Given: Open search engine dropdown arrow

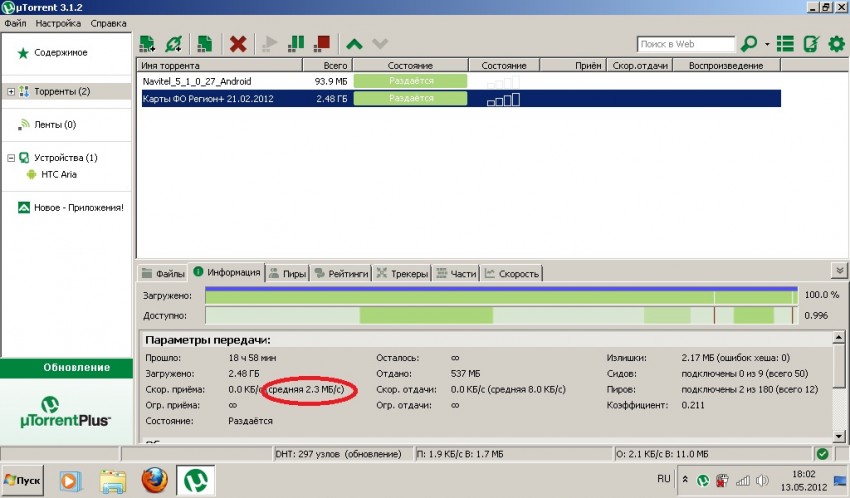Looking at the screenshot, I should (767, 44).
